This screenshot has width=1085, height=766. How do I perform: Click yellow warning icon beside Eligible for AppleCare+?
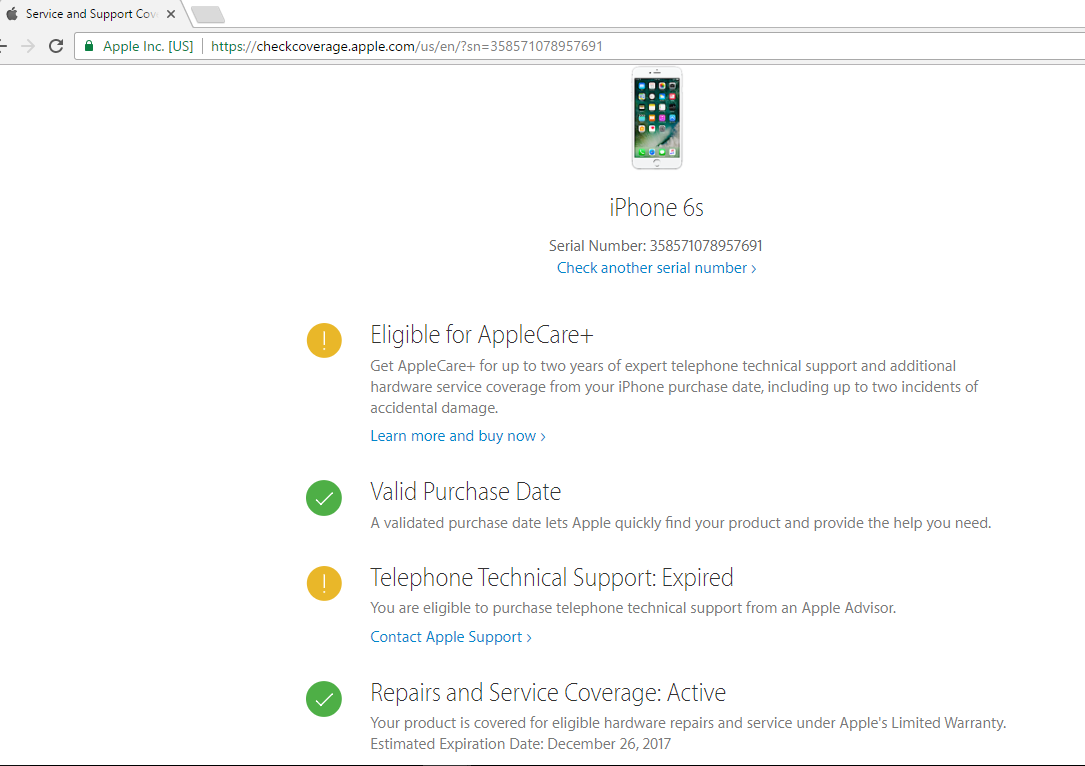point(324,340)
